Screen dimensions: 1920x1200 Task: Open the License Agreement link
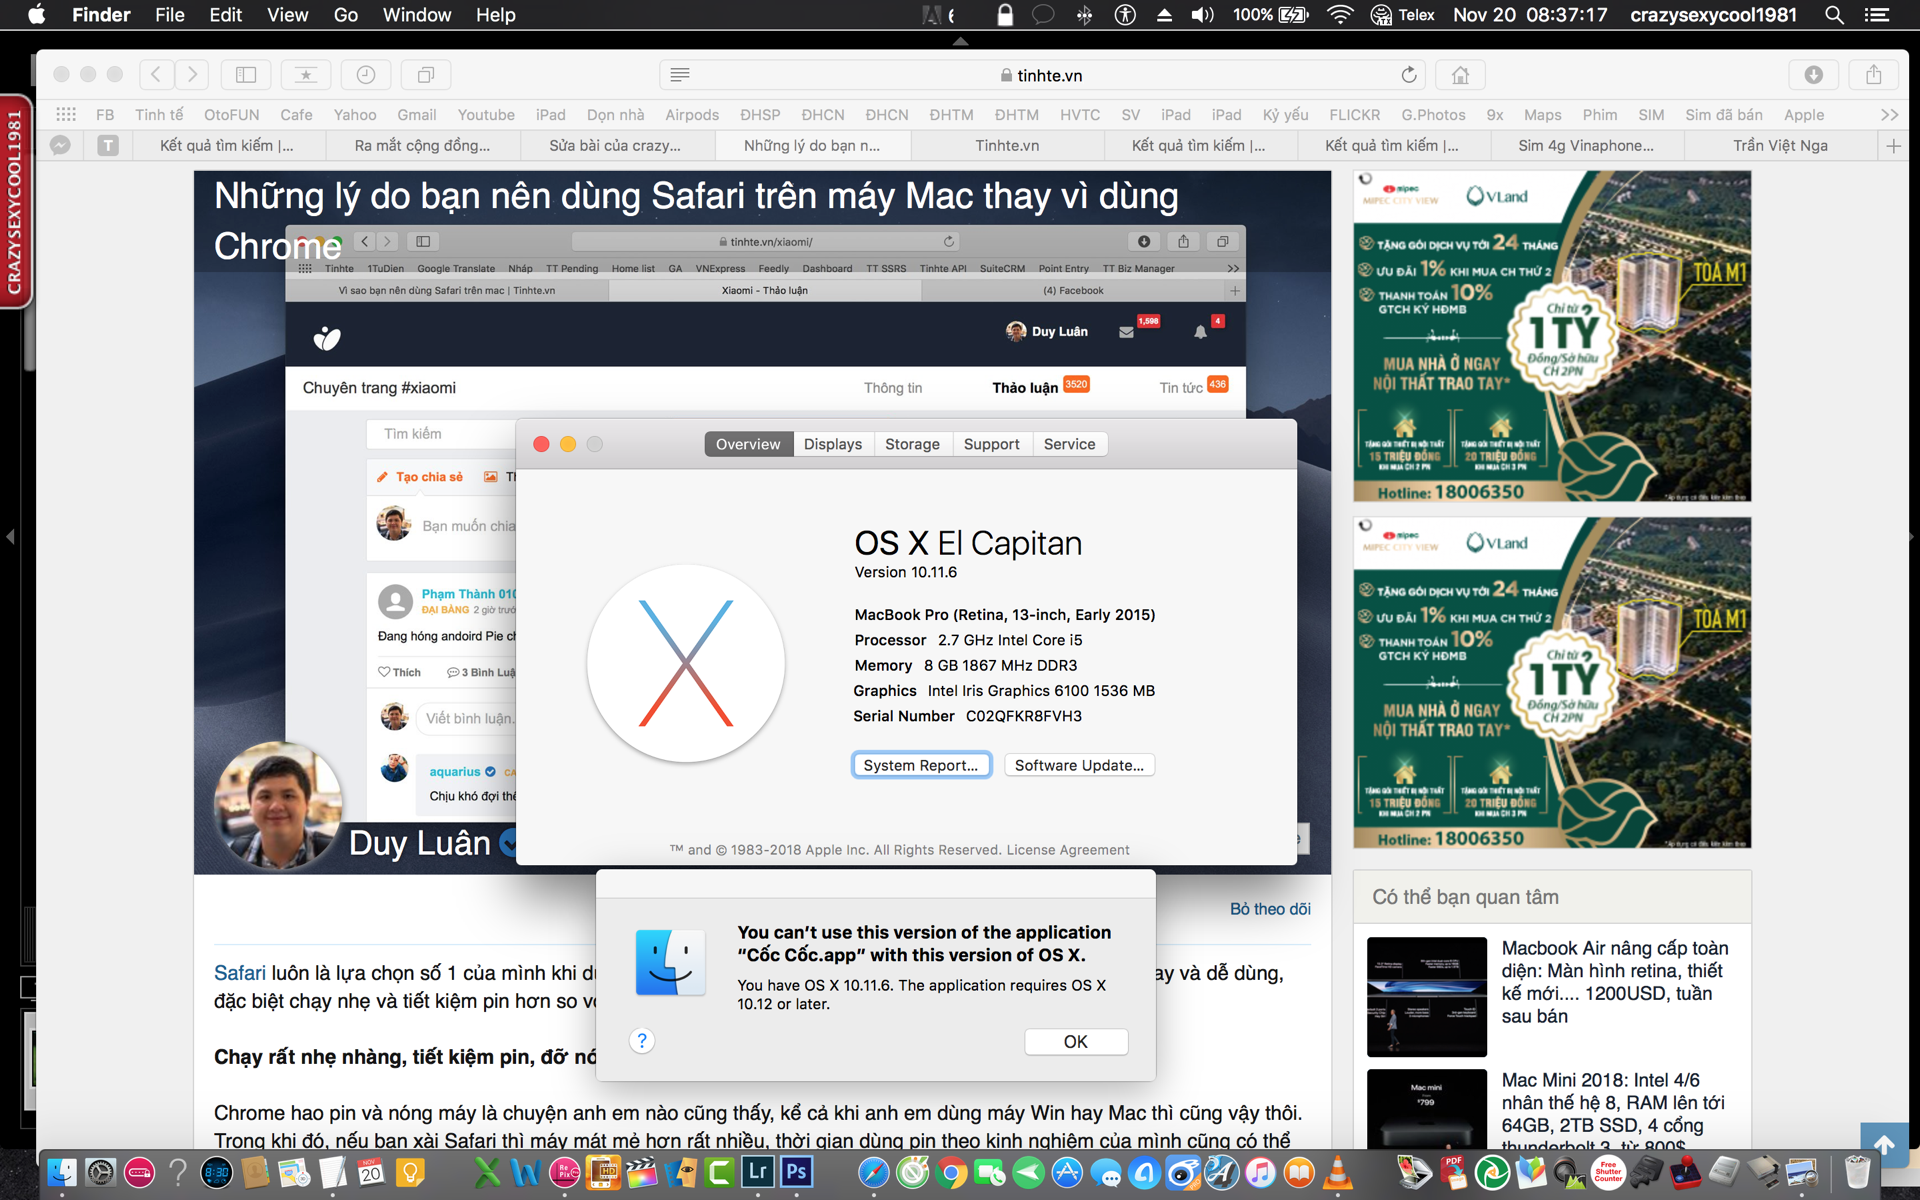[1068, 850]
